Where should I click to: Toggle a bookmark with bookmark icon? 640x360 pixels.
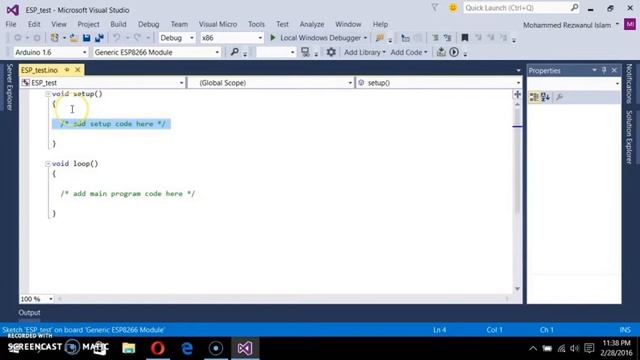(464, 38)
